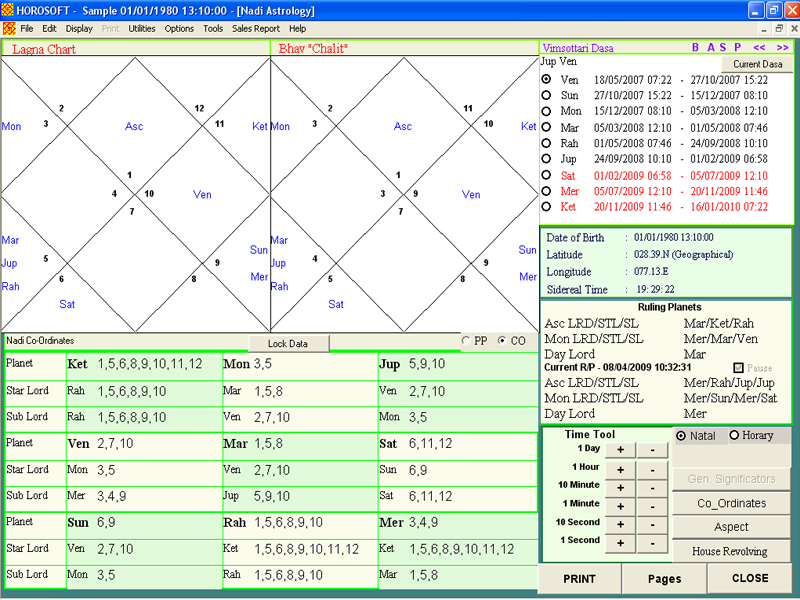Decrease time by 1 Minute
The width and height of the screenshot is (800, 600).
coord(653,506)
